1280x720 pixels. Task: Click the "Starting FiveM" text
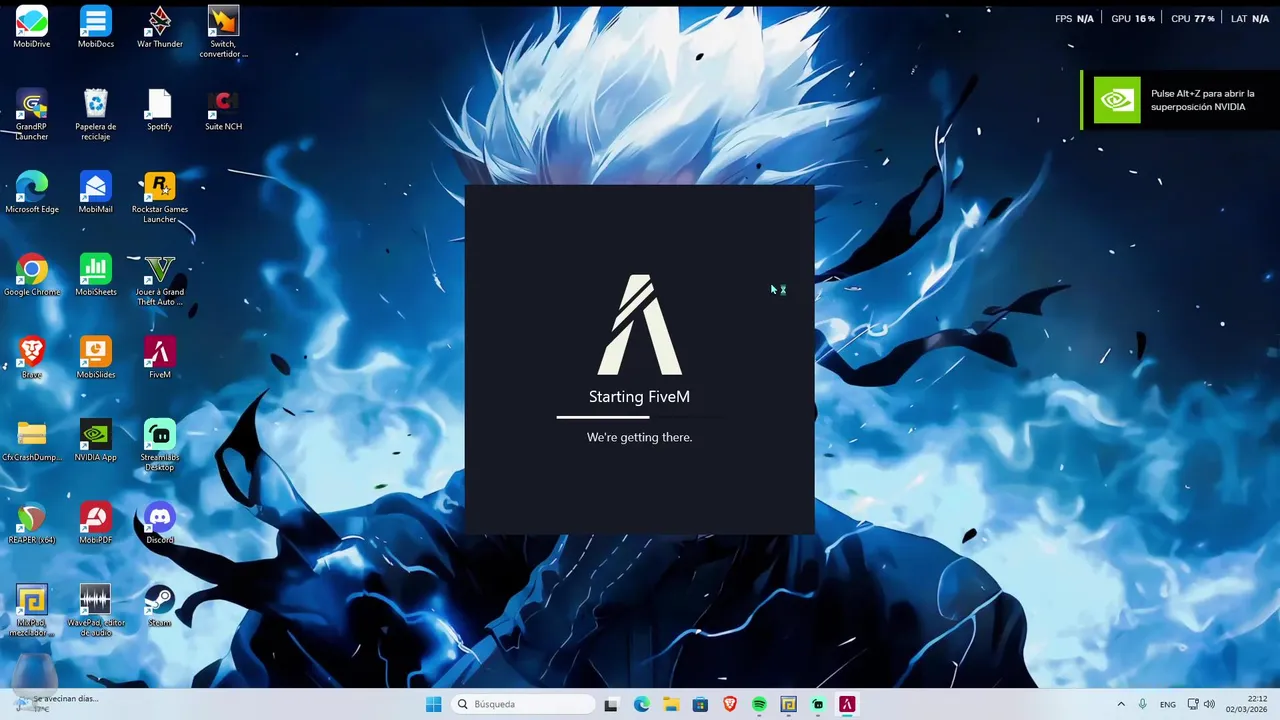[x=640, y=397]
